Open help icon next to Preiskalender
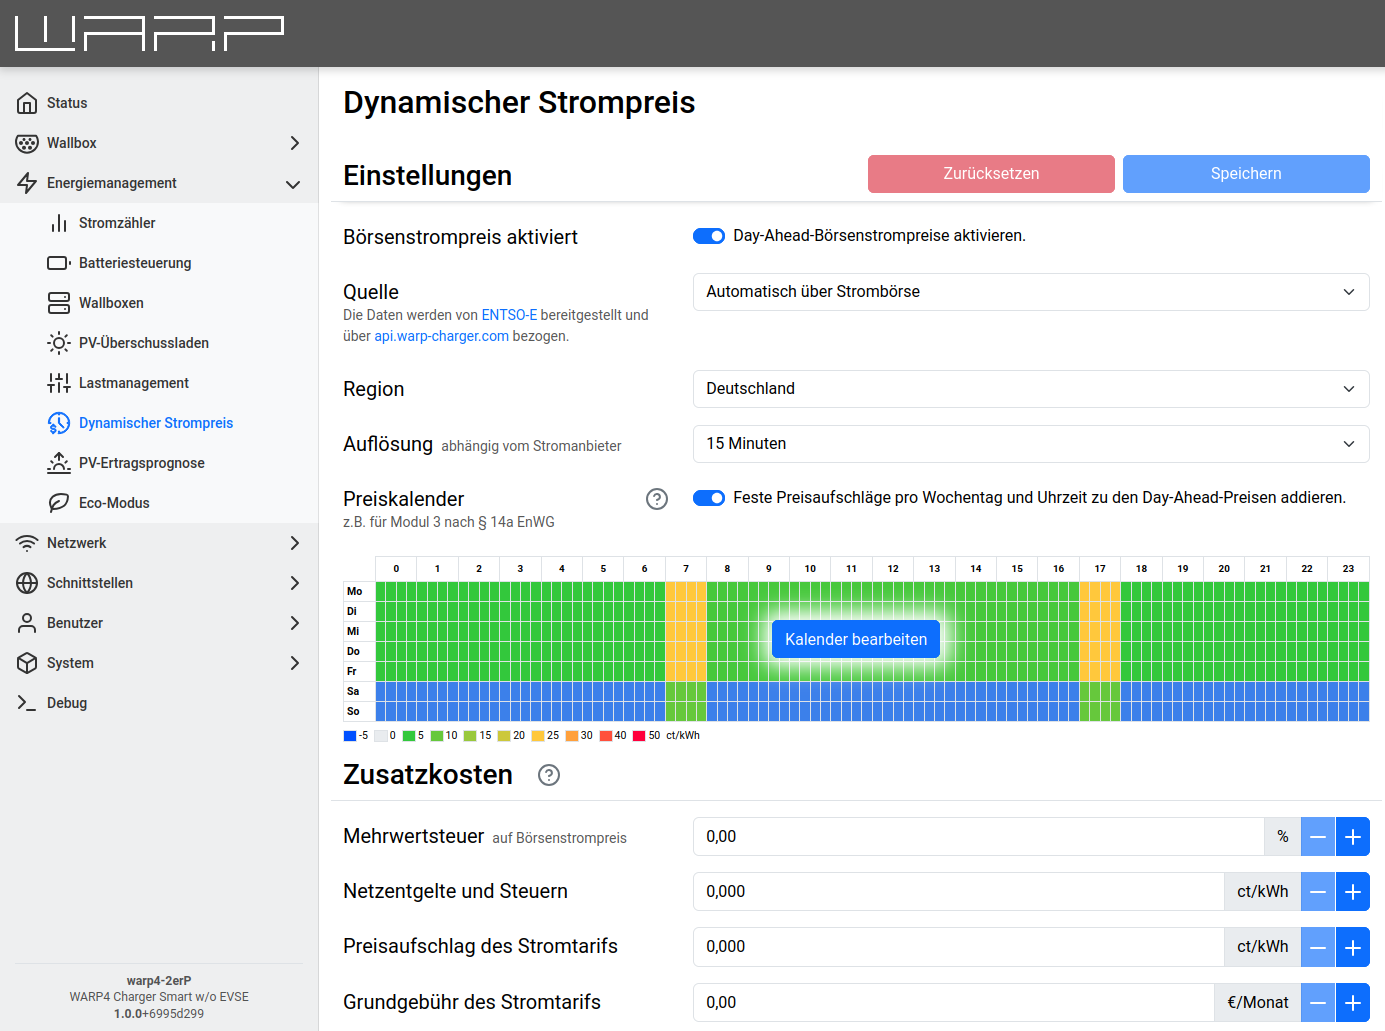 point(657,499)
